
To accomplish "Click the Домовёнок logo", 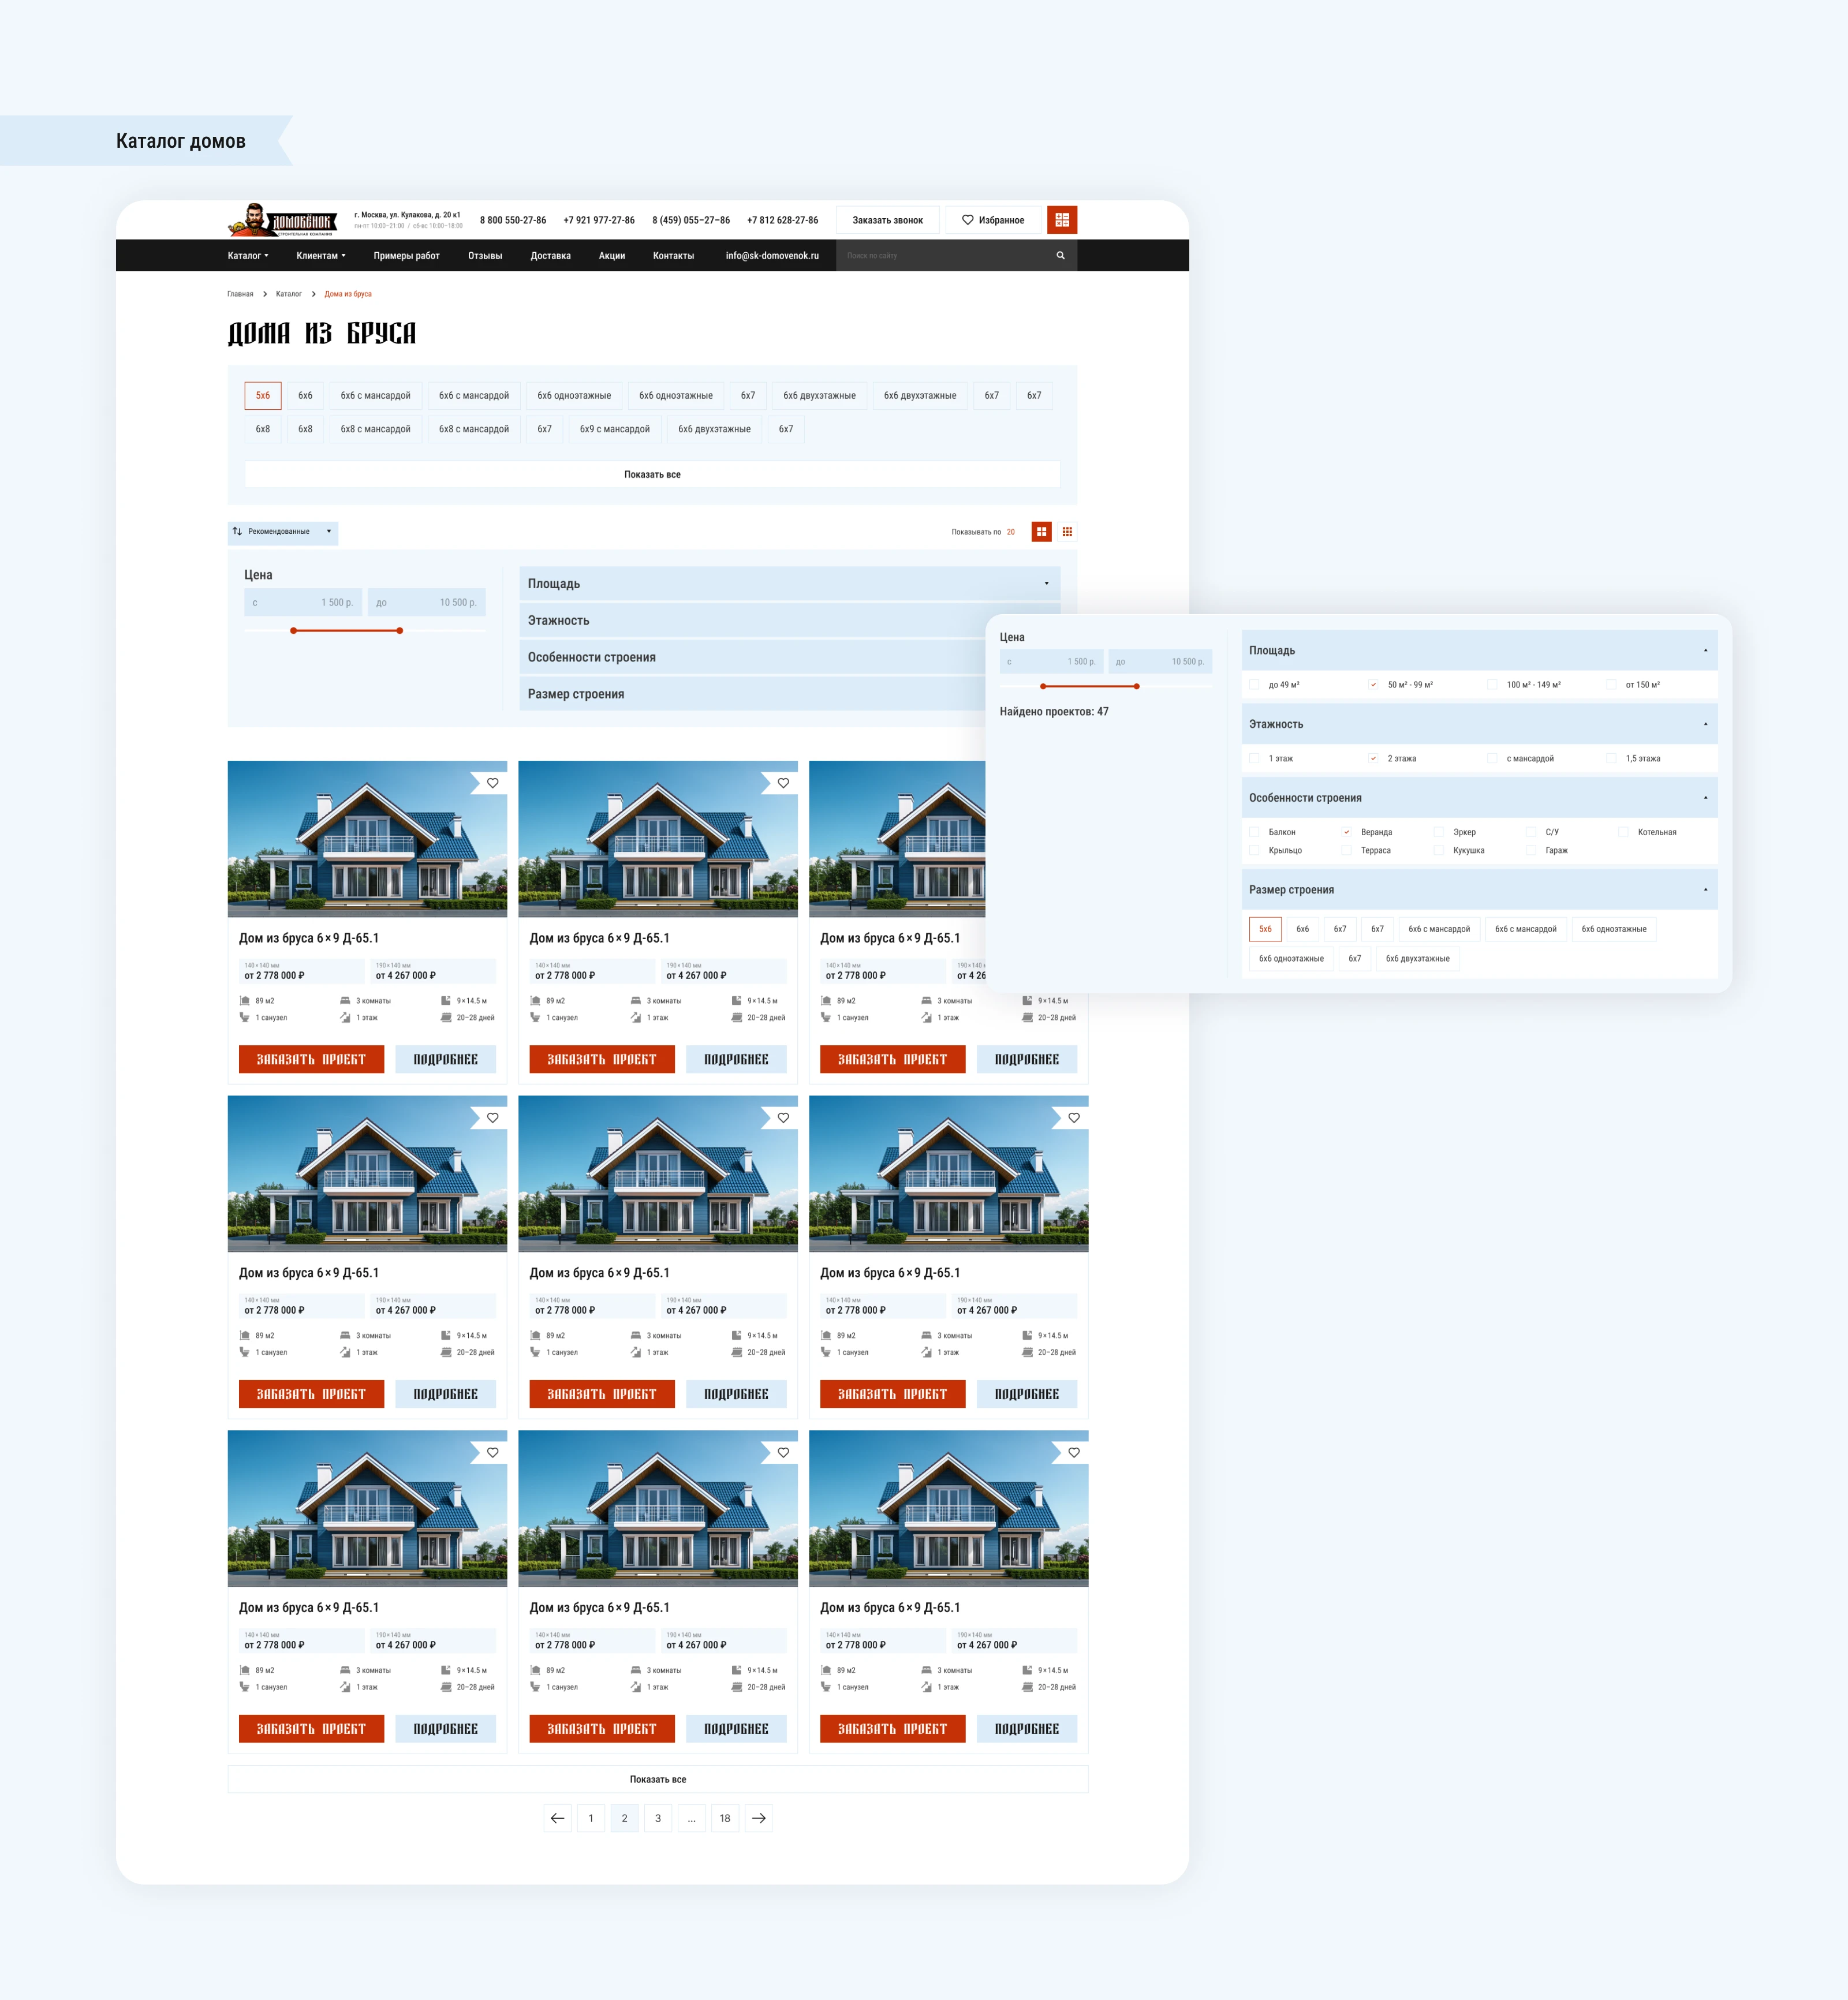I will point(283,220).
